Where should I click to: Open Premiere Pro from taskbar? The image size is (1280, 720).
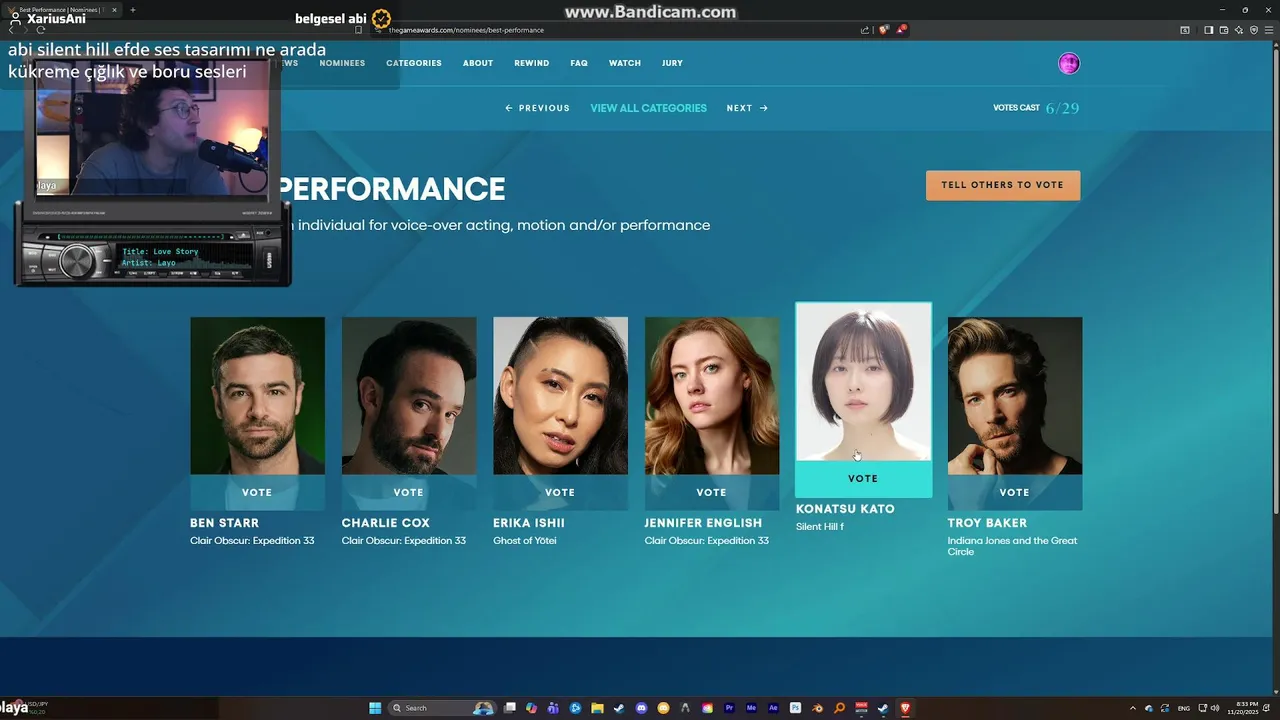(x=730, y=708)
